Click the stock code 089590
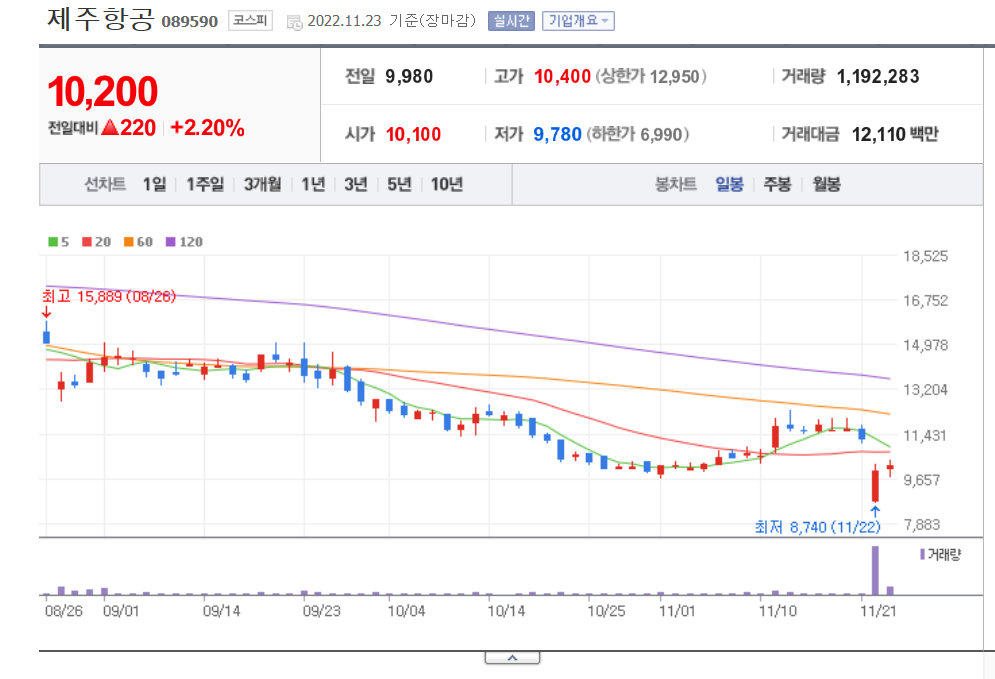Viewport: 995px width, 679px height. click(190, 22)
